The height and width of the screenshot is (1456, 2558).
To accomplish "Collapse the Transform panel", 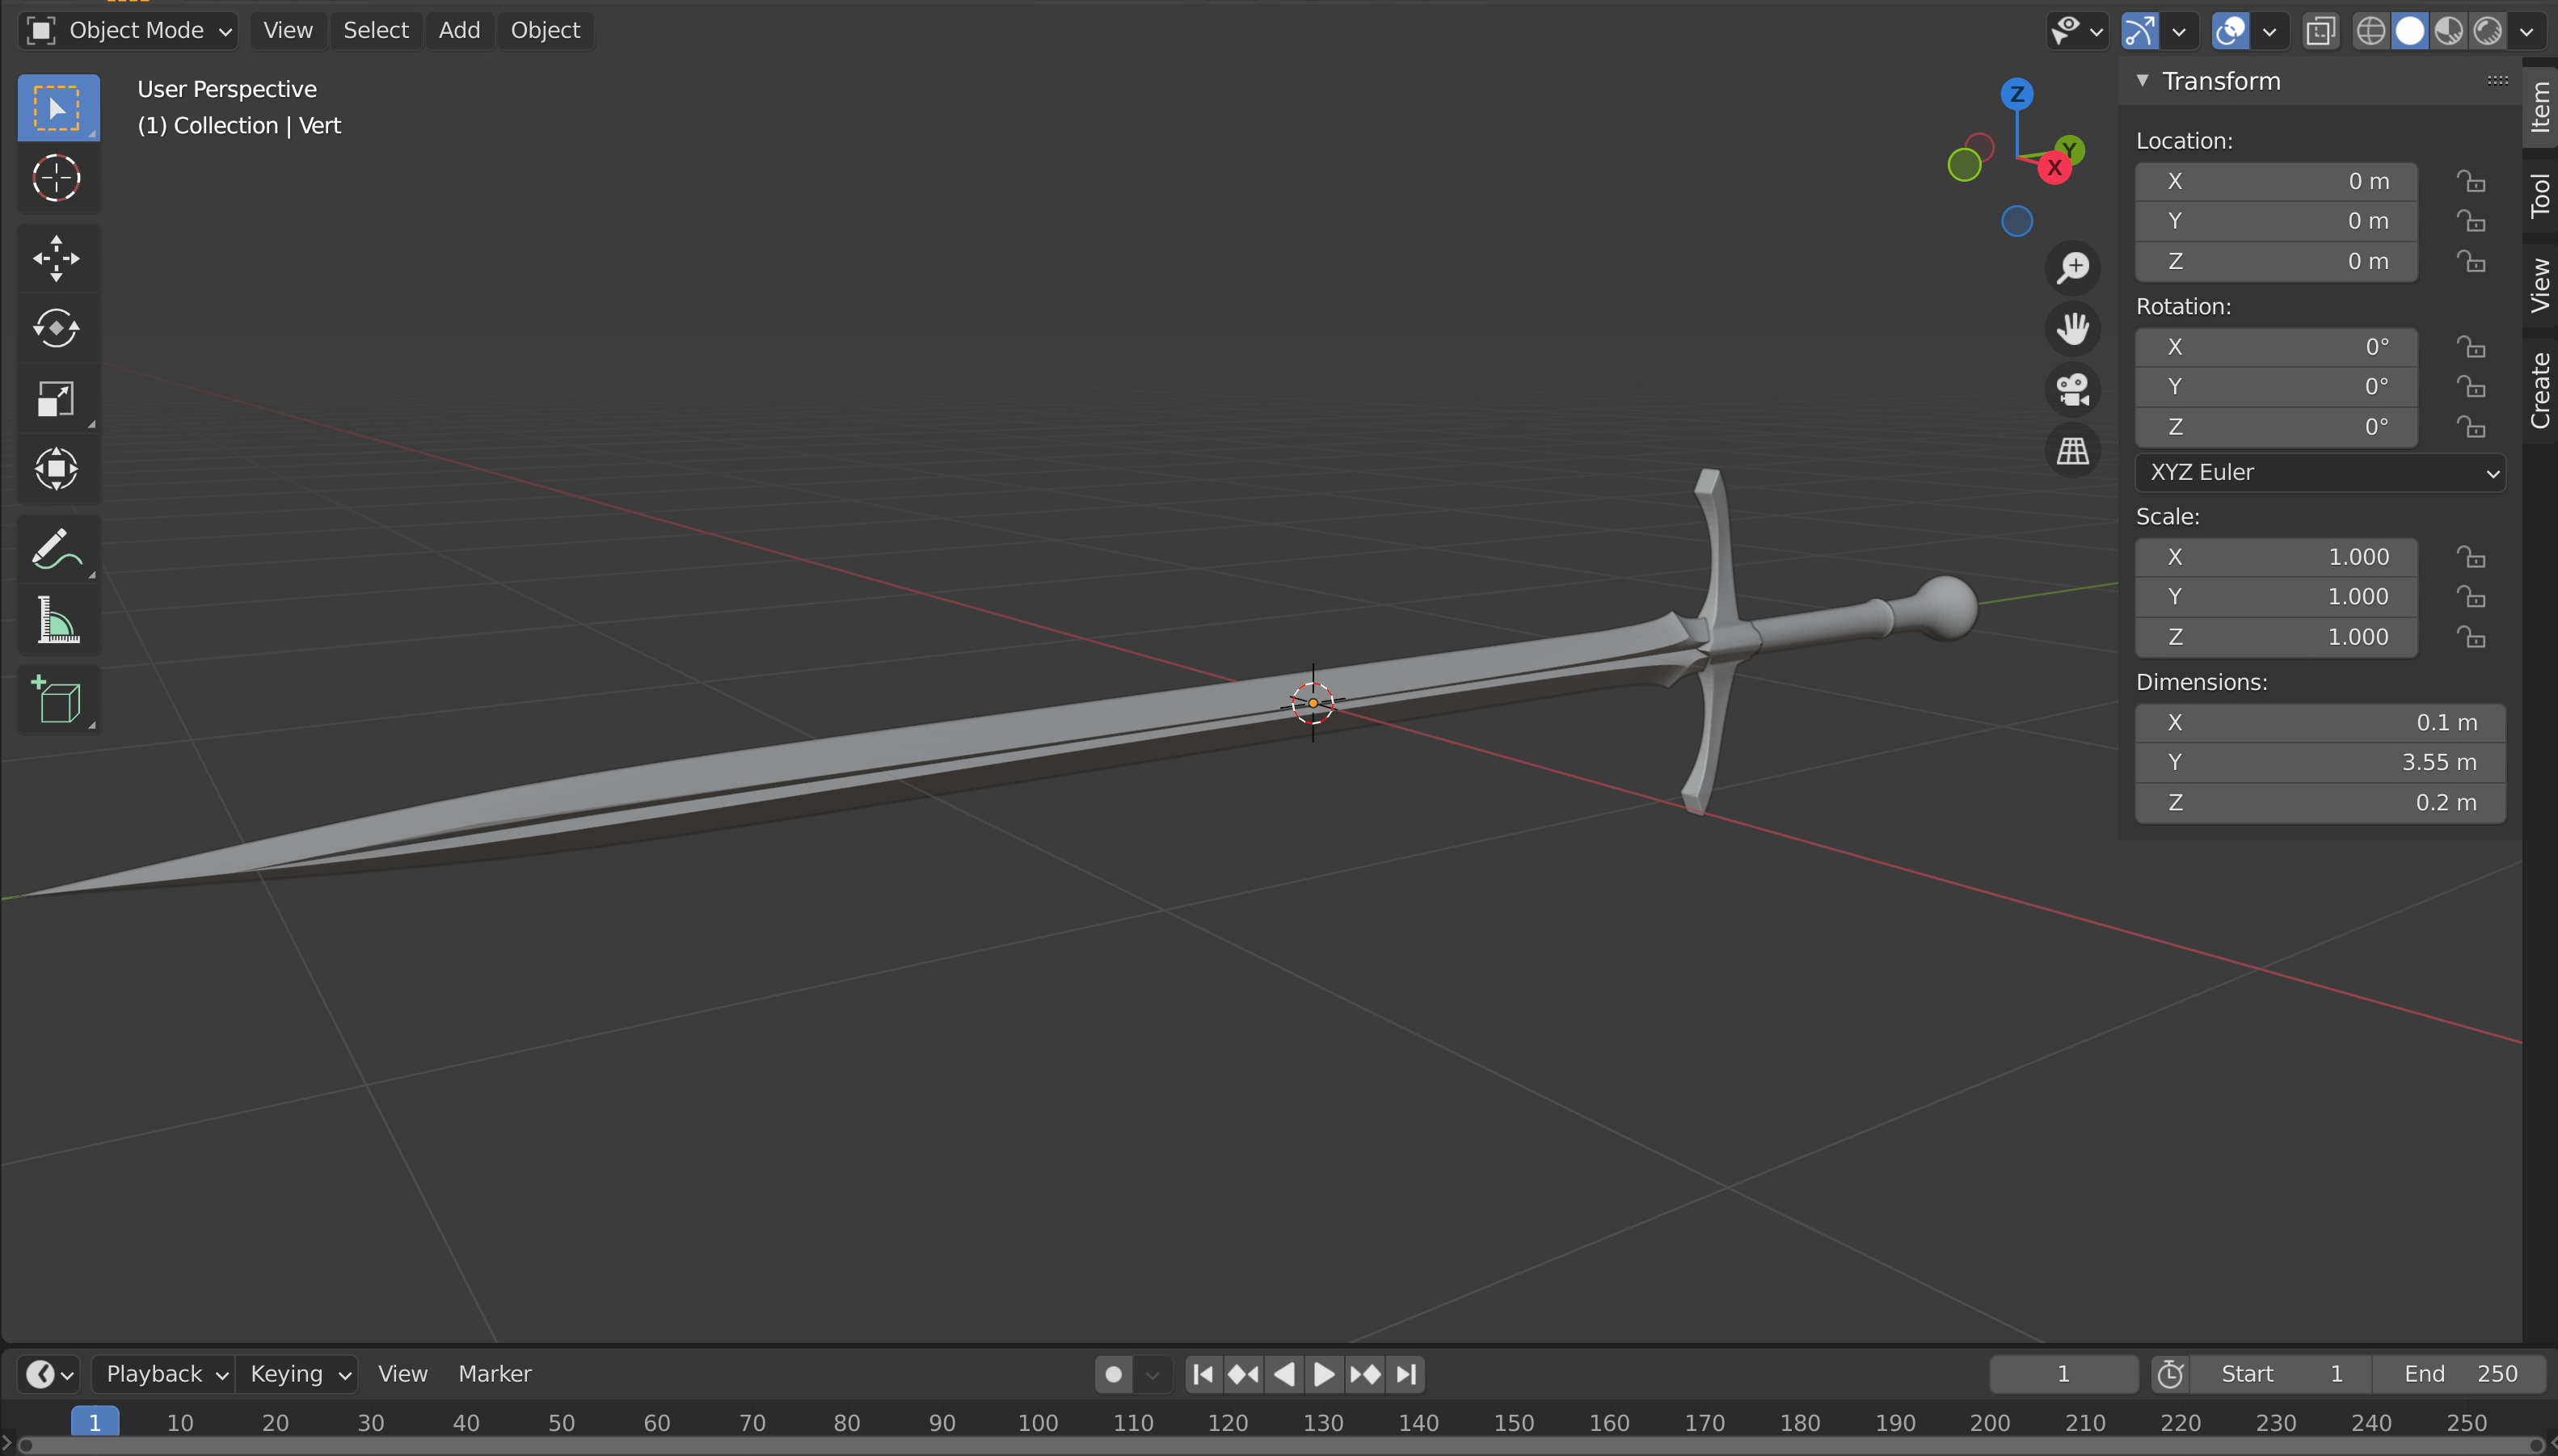I will (2143, 81).
